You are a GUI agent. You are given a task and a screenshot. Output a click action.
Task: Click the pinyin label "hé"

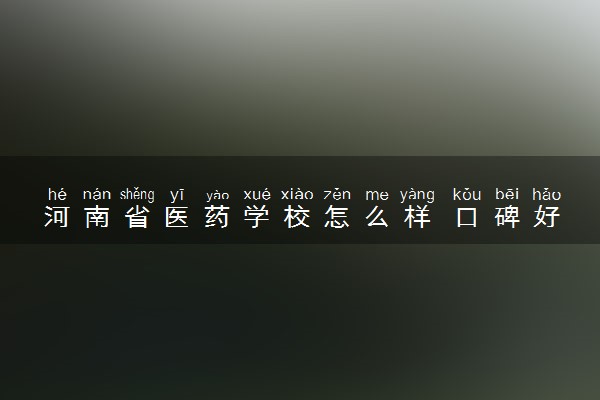click(x=57, y=194)
